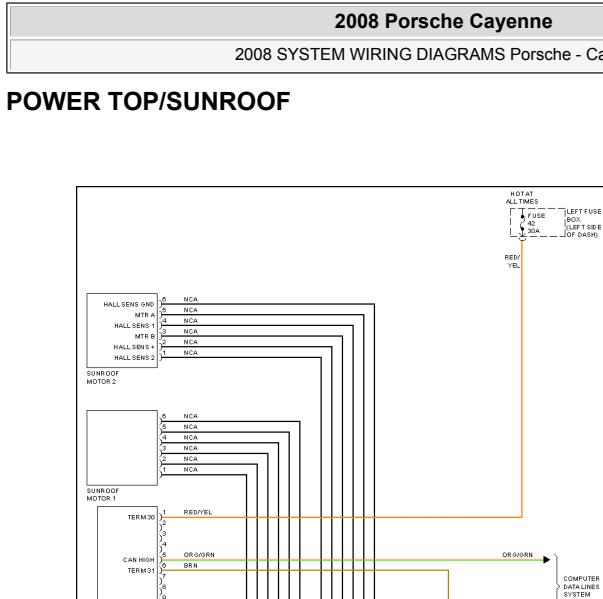Click the 'POWER TOP/SUNROOF' heading
603x599 pixels.
tap(148, 101)
